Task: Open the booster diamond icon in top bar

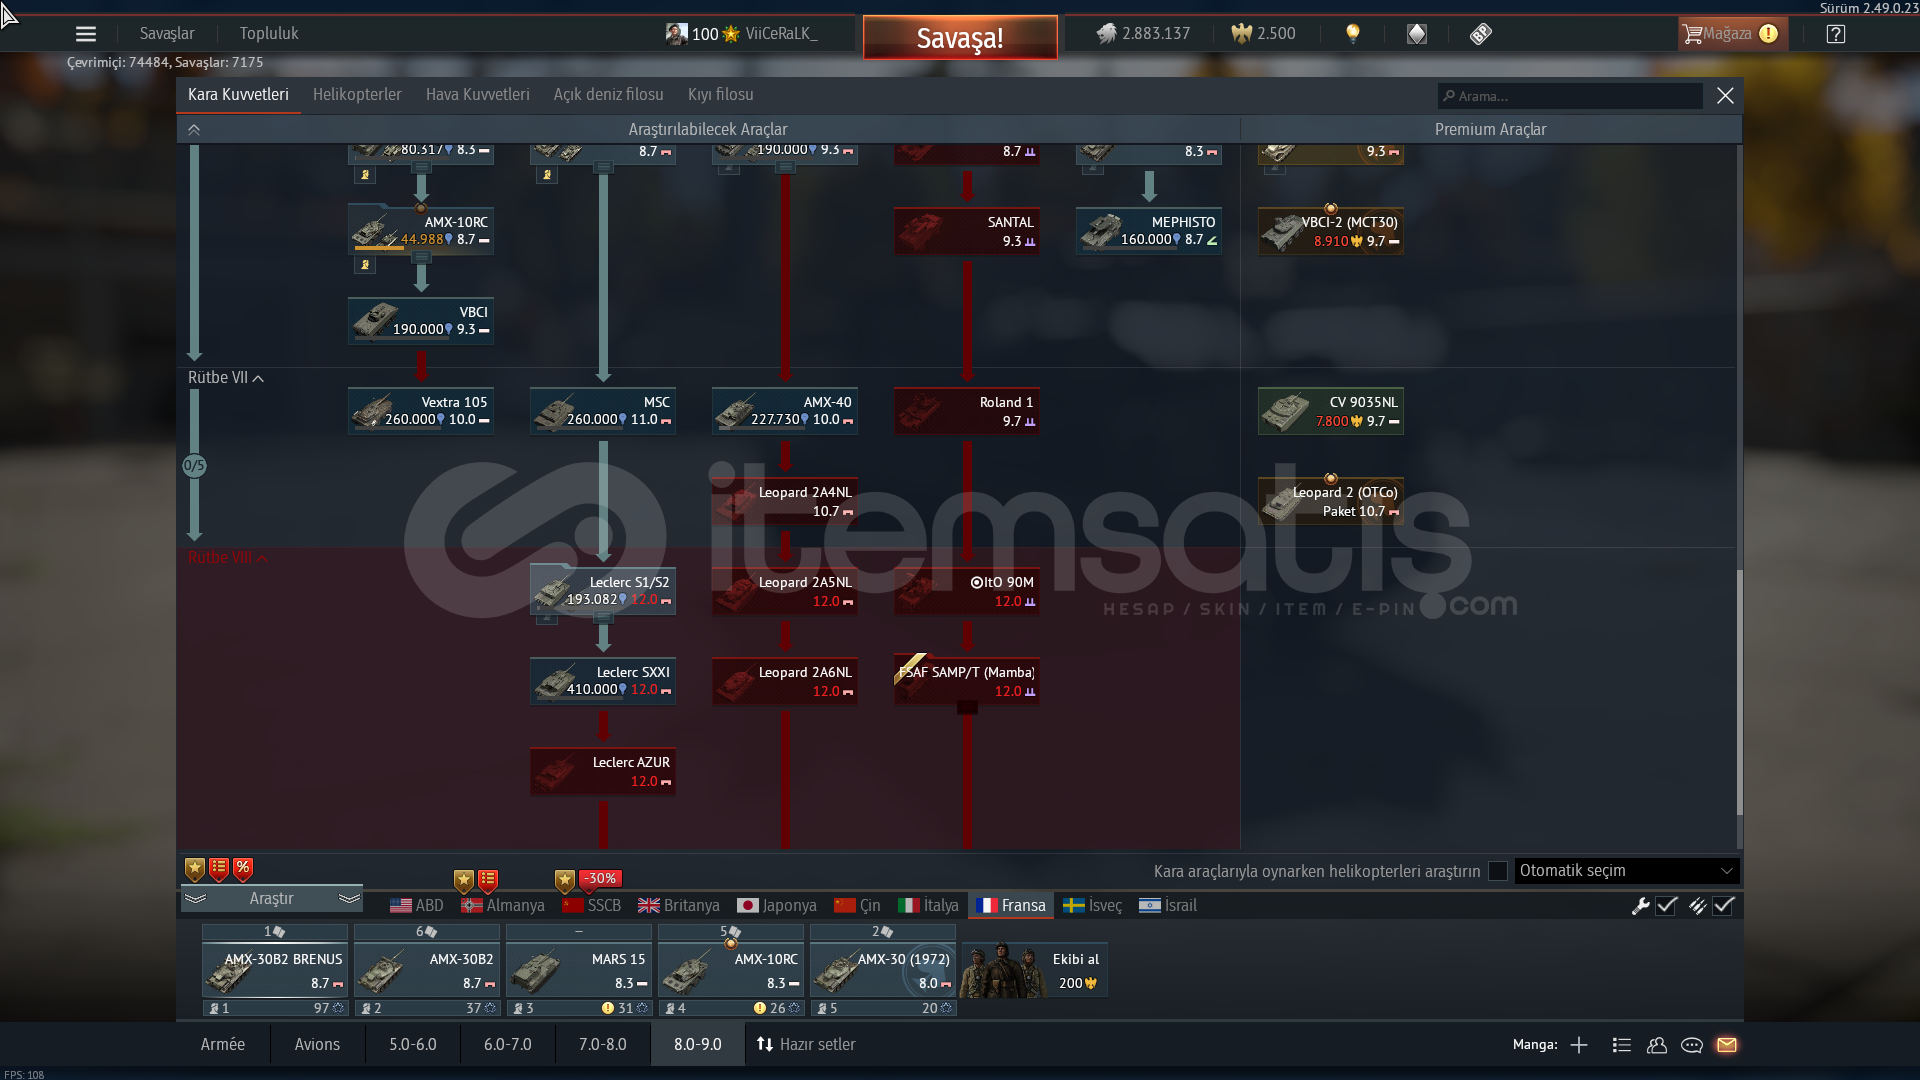Action: pos(1417,34)
